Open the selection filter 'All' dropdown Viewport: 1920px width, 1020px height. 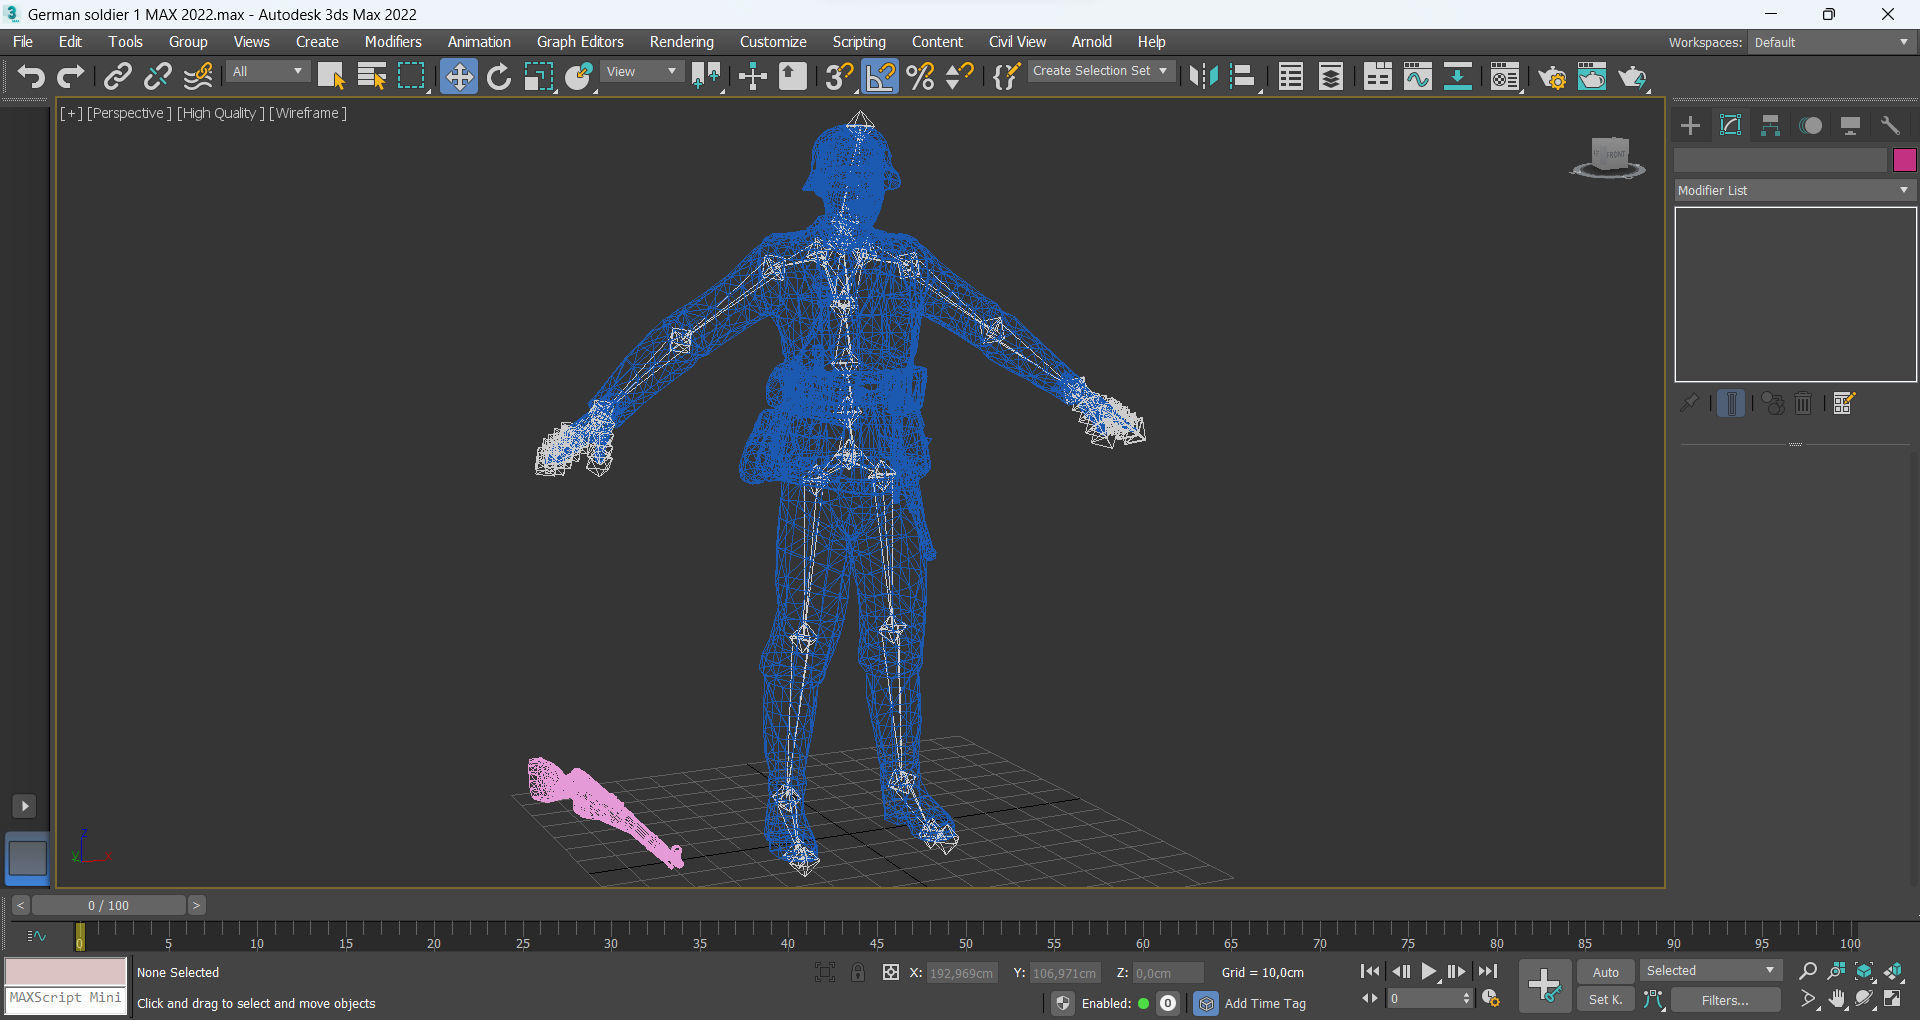pos(267,72)
